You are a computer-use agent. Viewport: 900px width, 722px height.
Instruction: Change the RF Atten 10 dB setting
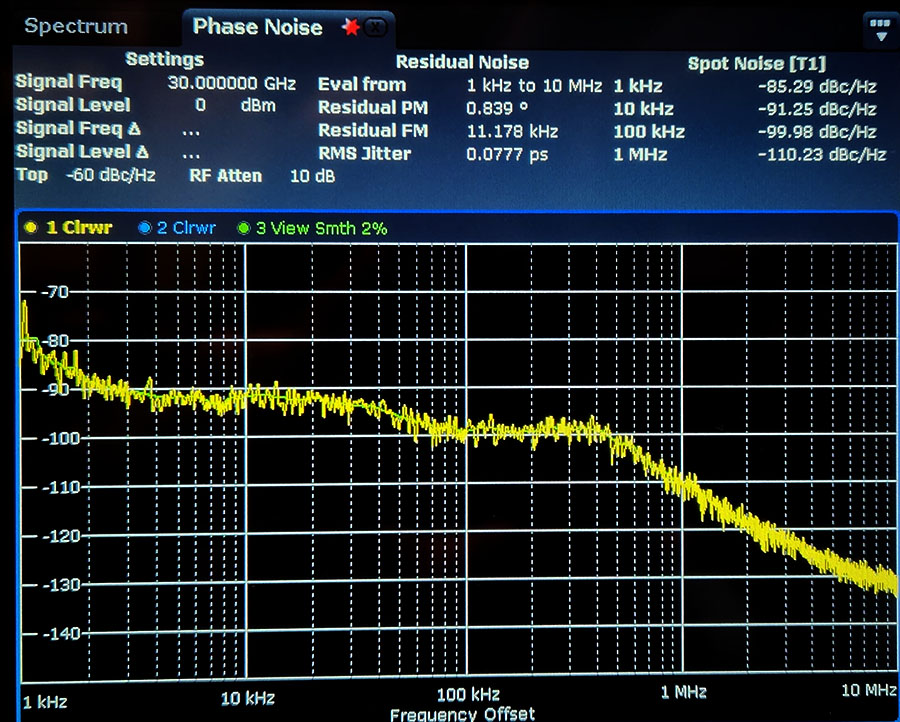262,176
